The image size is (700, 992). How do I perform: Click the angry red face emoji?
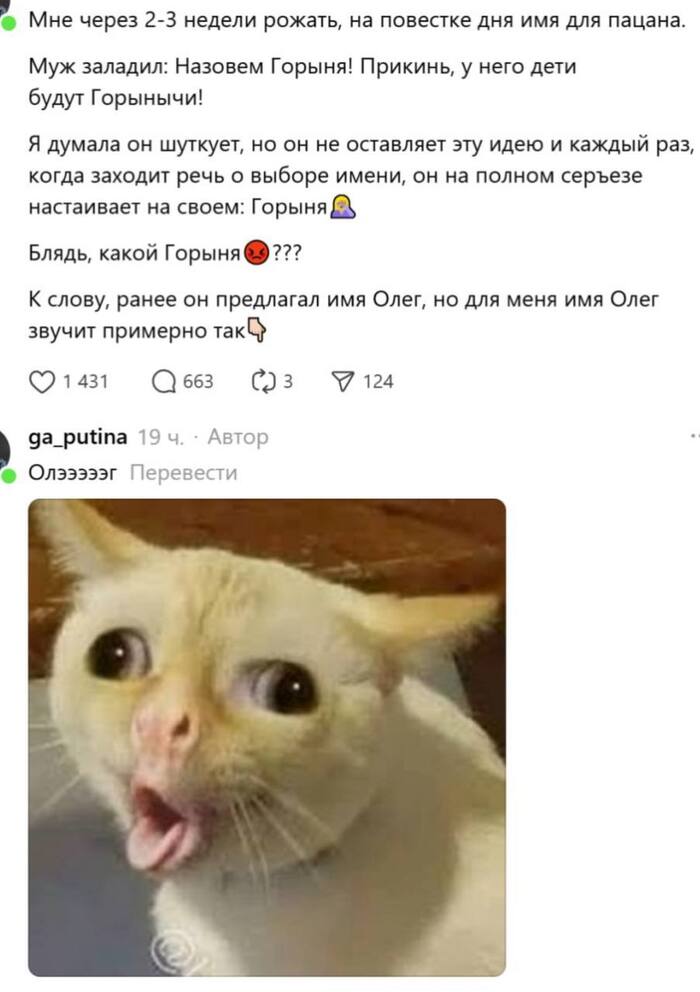[256, 253]
